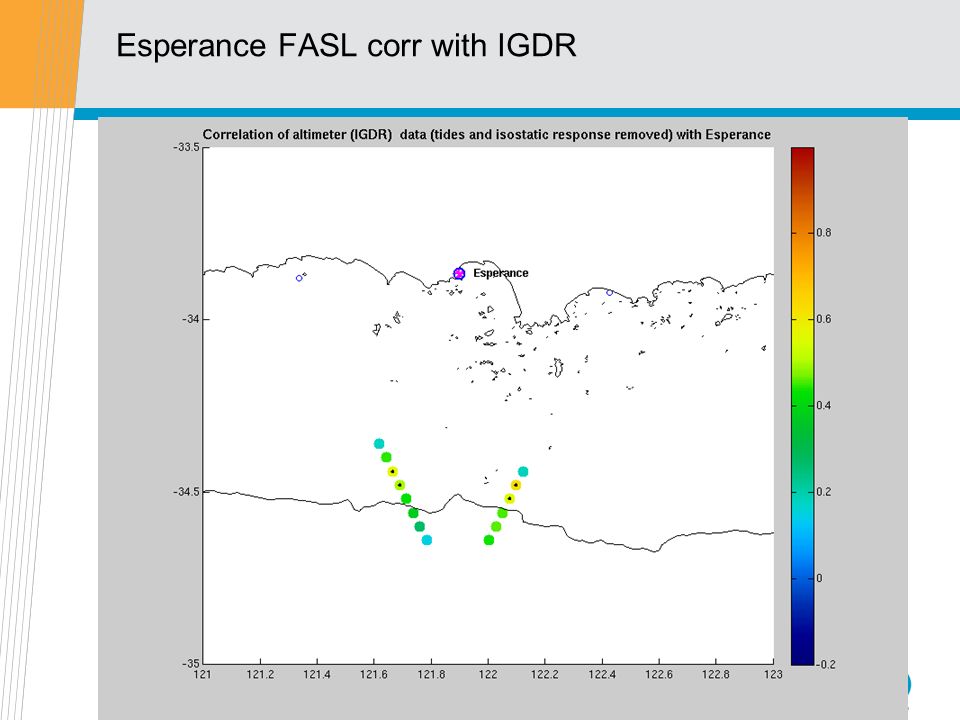This screenshot has height=720, width=960.
Task: Click the small blue circle west of Esperance
Action: (x=299, y=278)
